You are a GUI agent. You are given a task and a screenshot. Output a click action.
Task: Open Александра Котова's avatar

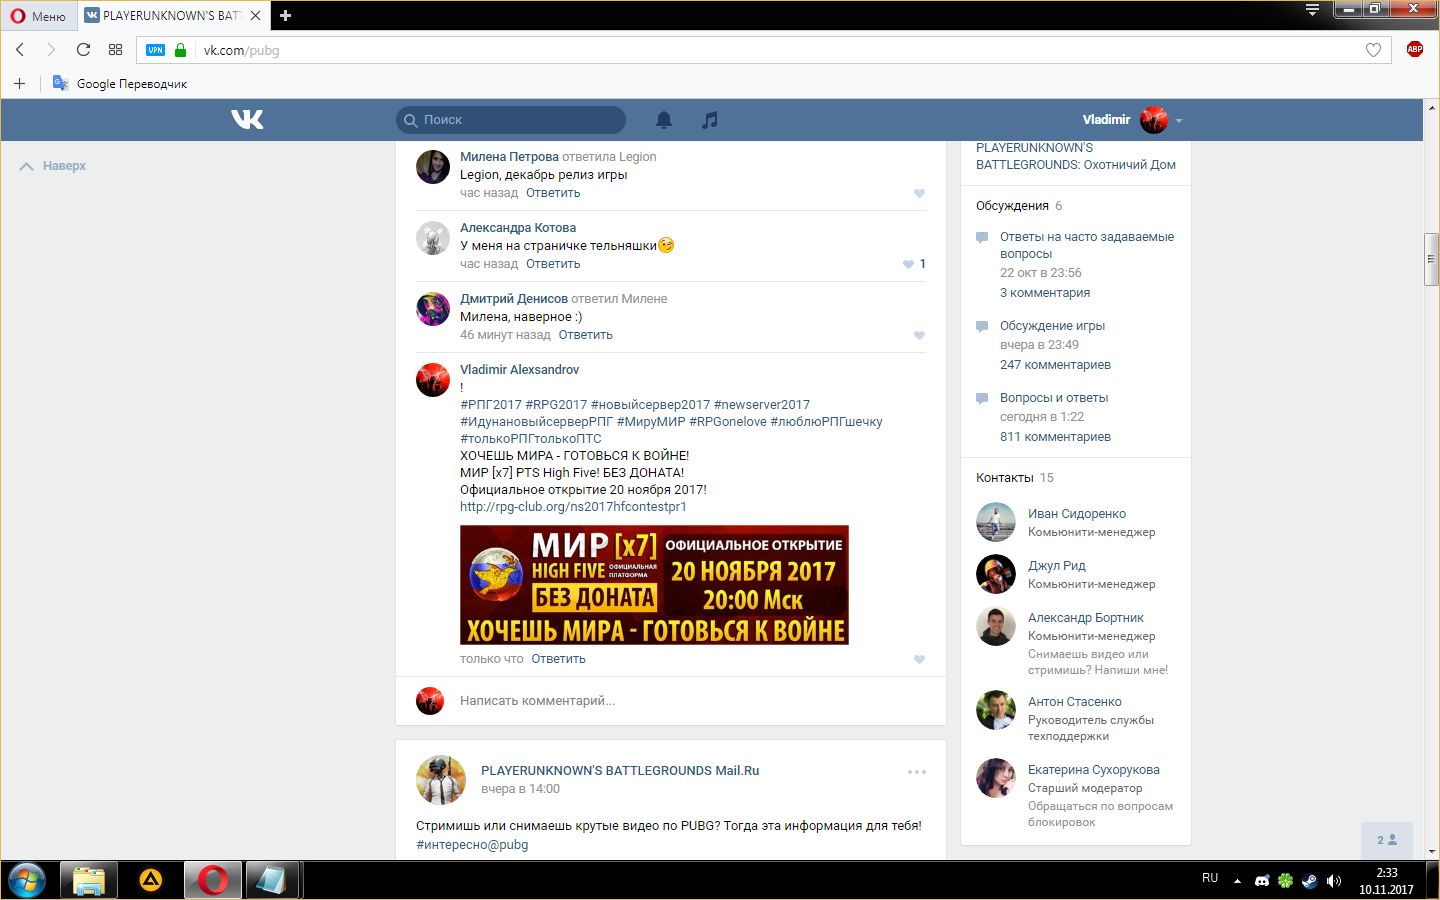click(x=433, y=238)
